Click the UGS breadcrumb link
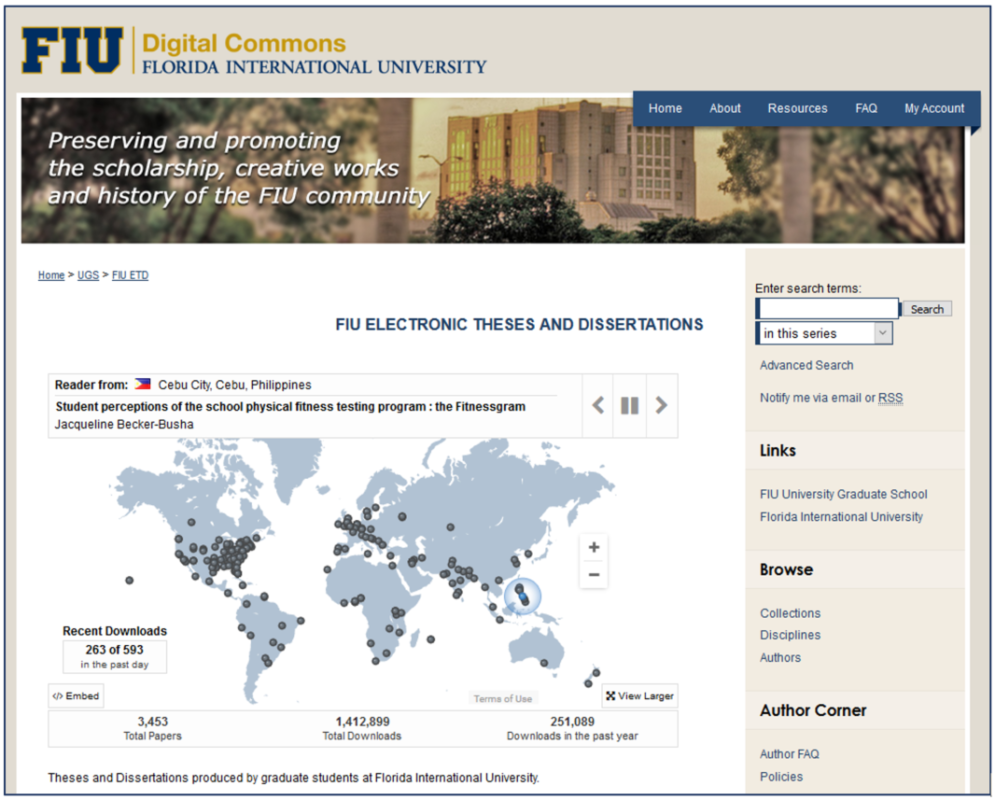Image resolution: width=995 pixels, height=800 pixels. (x=88, y=275)
